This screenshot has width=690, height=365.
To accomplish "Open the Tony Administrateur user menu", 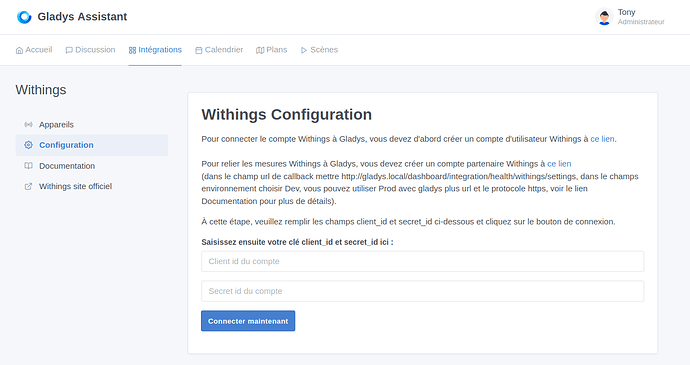I will coord(630,17).
